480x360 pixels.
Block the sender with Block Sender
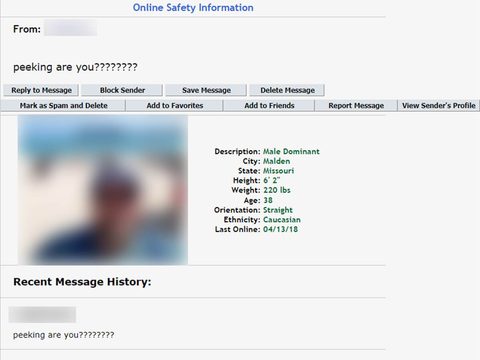[122, 90]
